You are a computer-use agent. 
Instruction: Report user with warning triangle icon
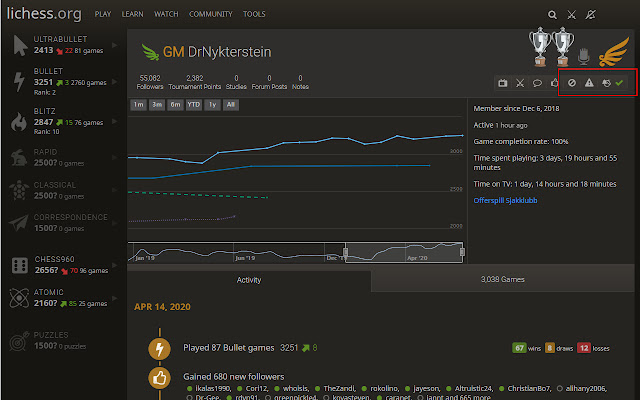point(589,83)
